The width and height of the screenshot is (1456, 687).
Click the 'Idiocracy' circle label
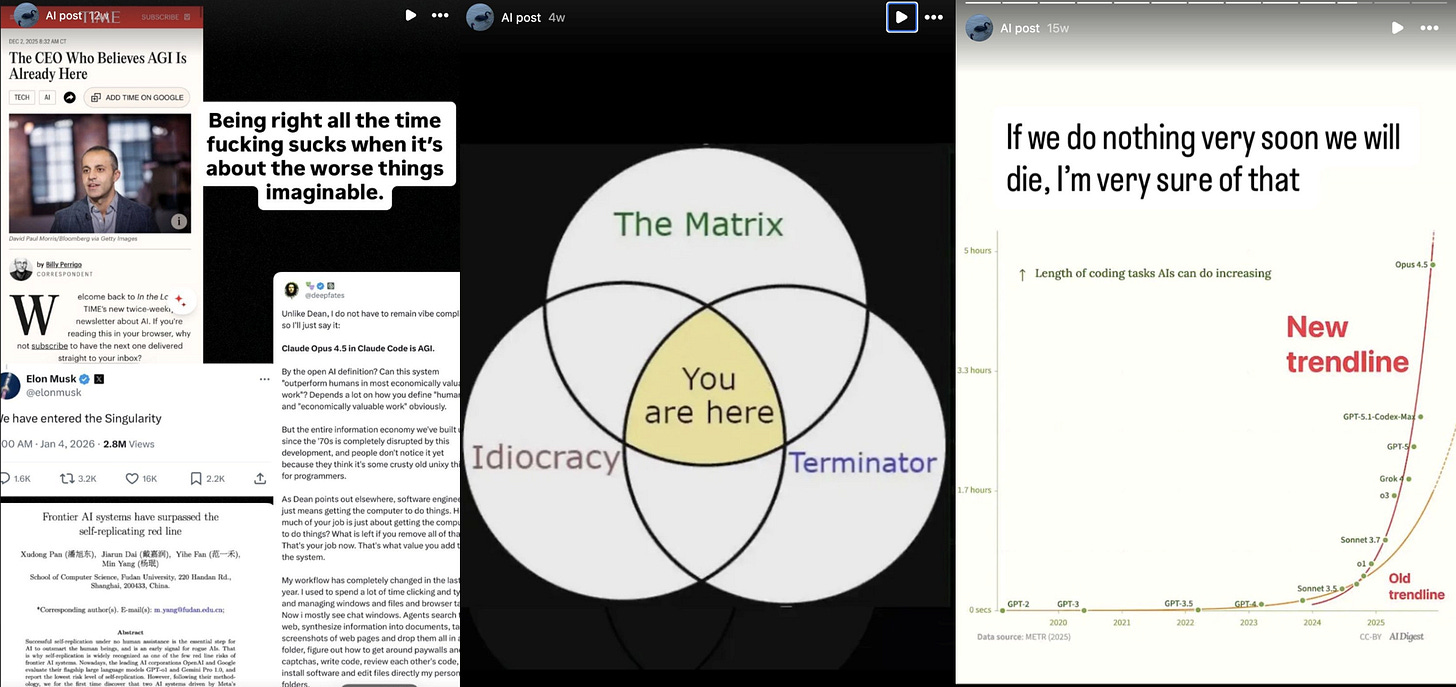tap(546, 458)
